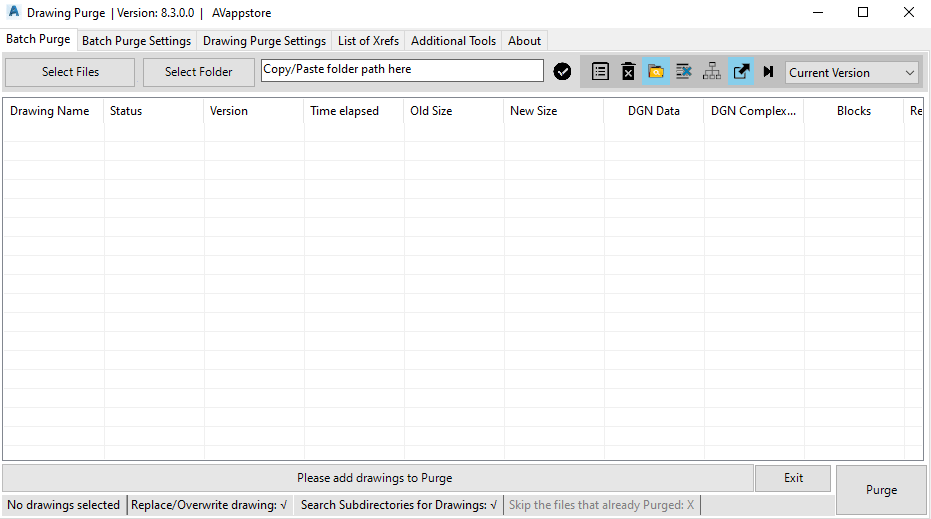Click the Drawing Name column header
Screen dimensions: 931x519
[53, 111]
